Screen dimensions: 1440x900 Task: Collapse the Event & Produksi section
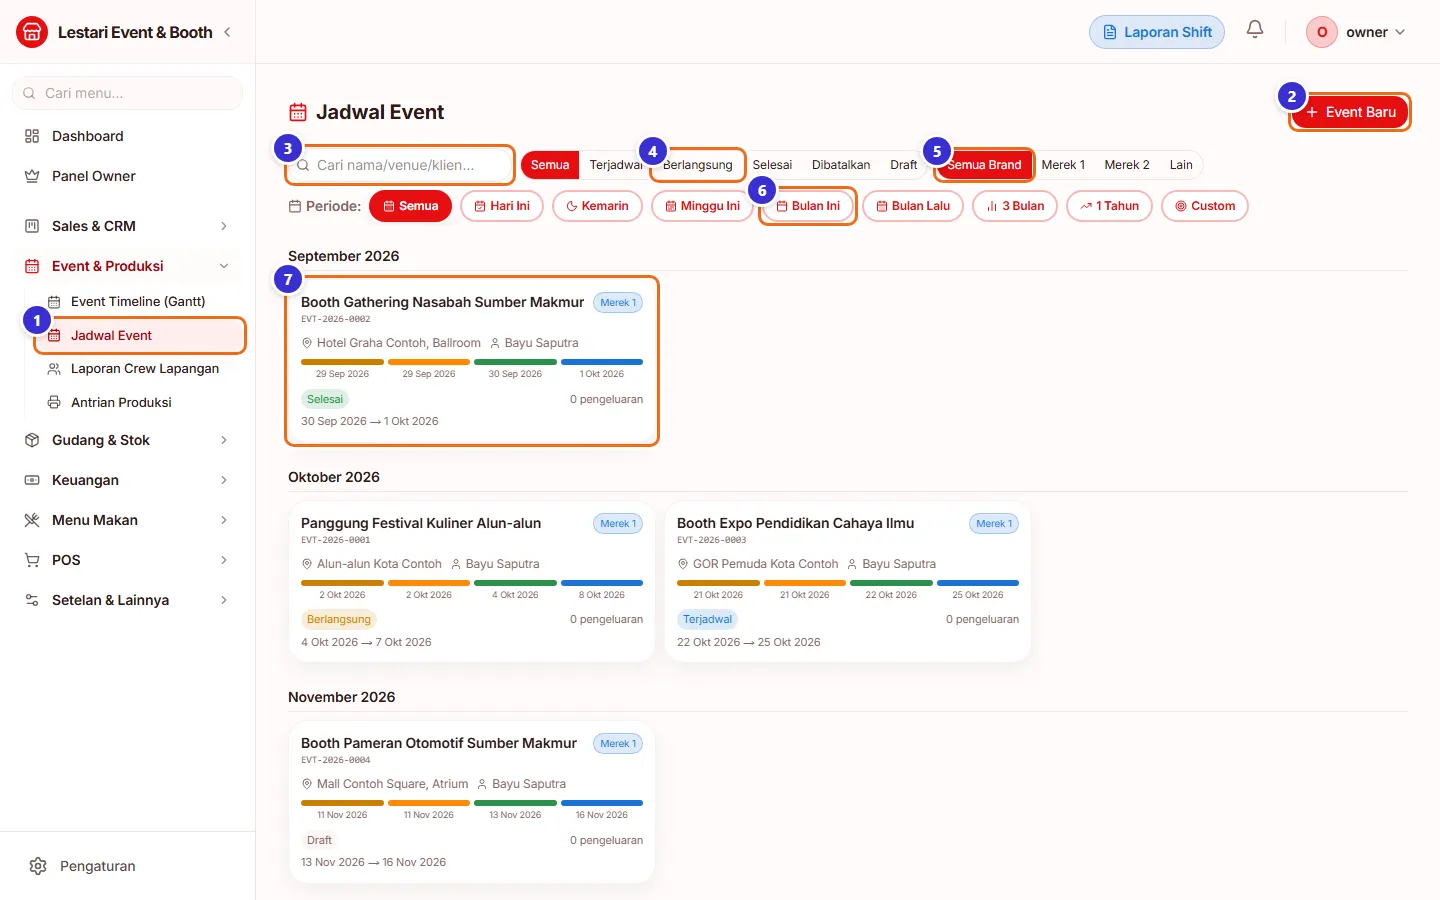(128, 266)
